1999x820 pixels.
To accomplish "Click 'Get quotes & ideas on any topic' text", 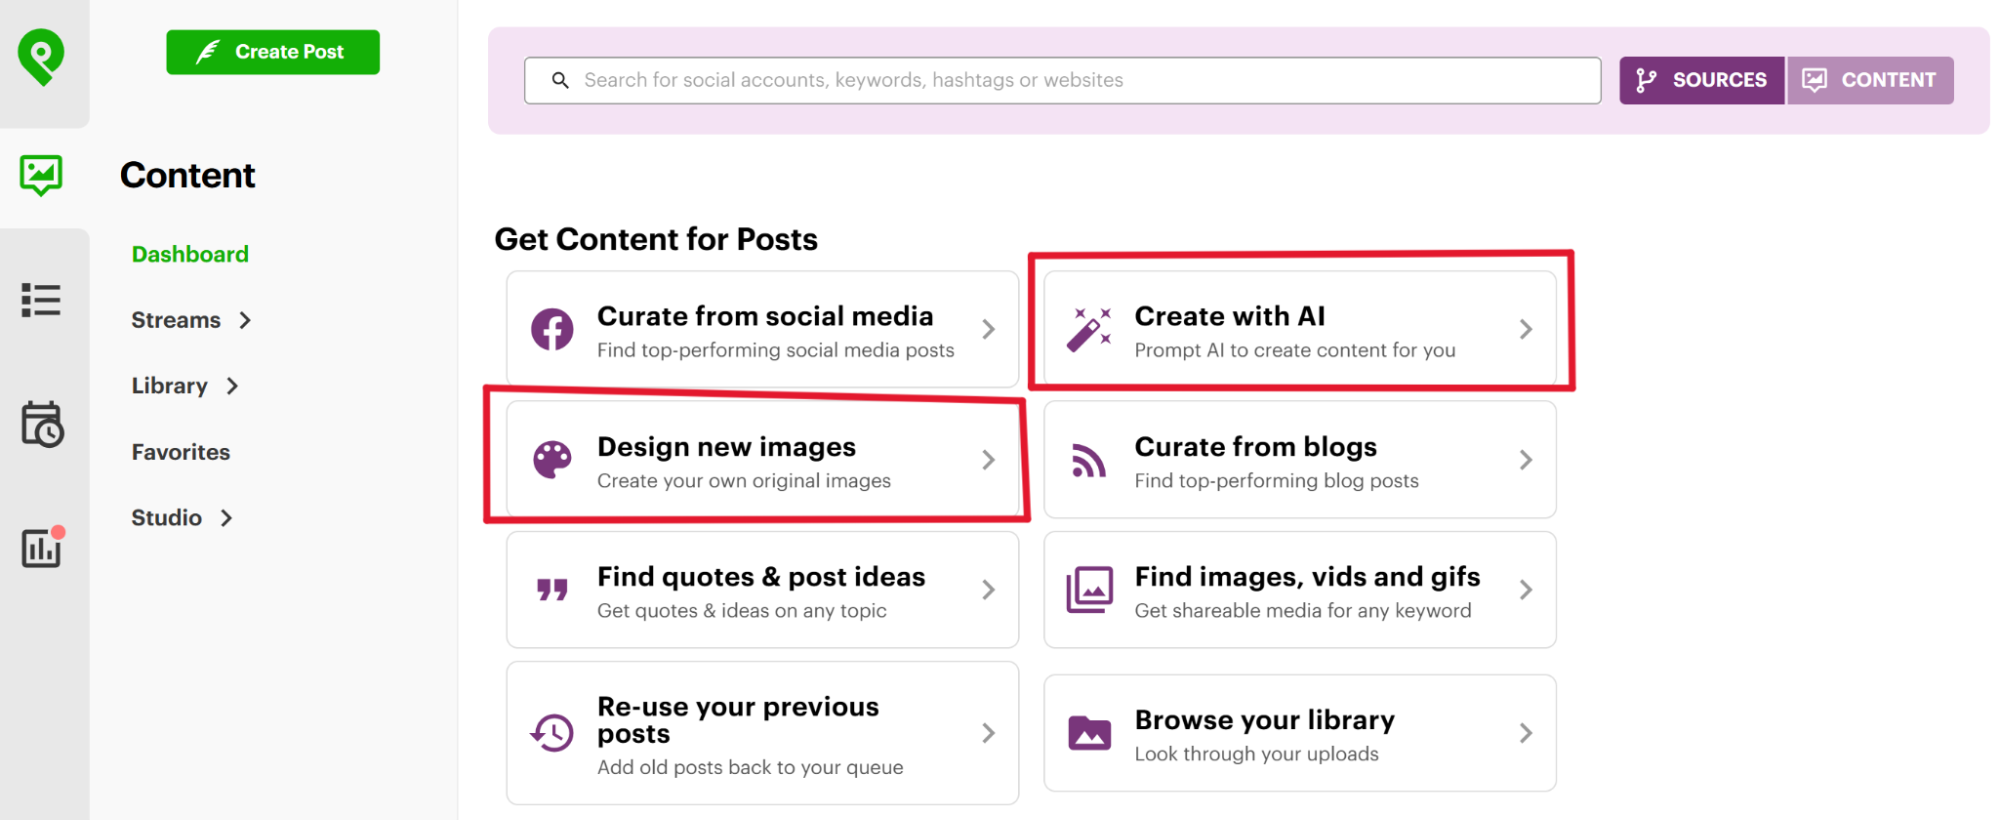I will tap(742, 611).
